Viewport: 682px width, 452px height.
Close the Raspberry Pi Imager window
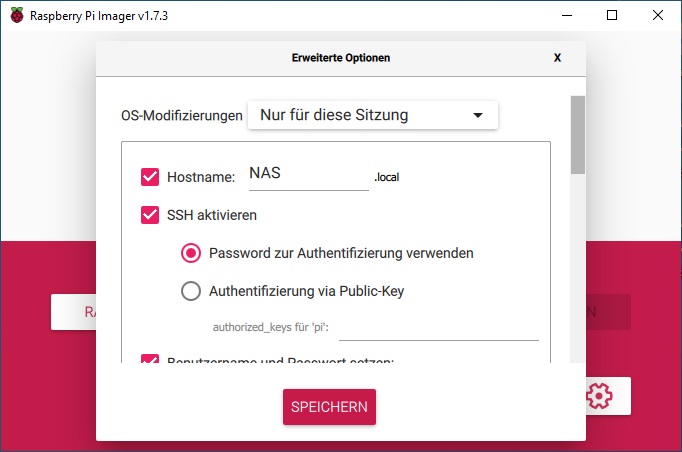[x=658, y=15]
